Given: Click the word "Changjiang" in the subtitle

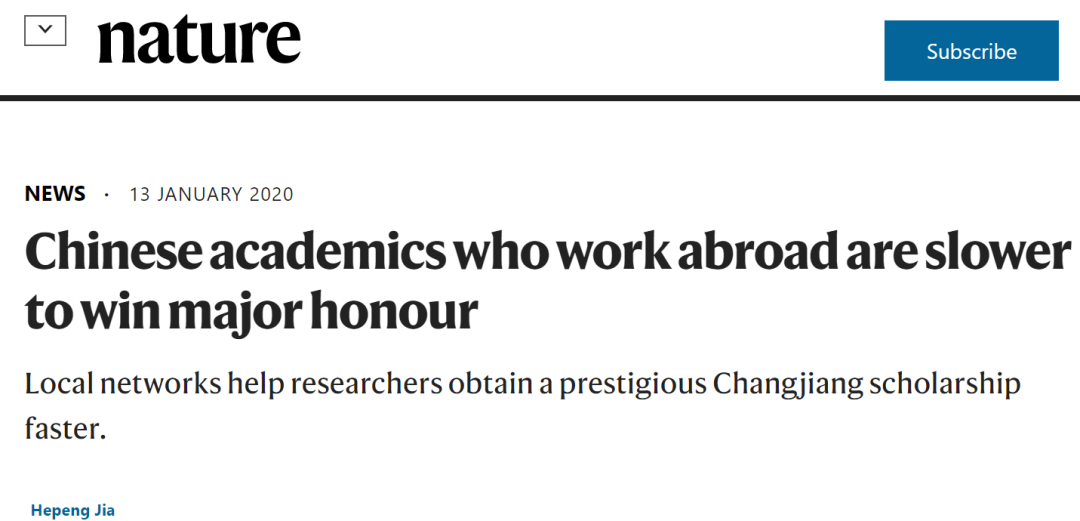Looking at the screenshot, I should (777, 384).
